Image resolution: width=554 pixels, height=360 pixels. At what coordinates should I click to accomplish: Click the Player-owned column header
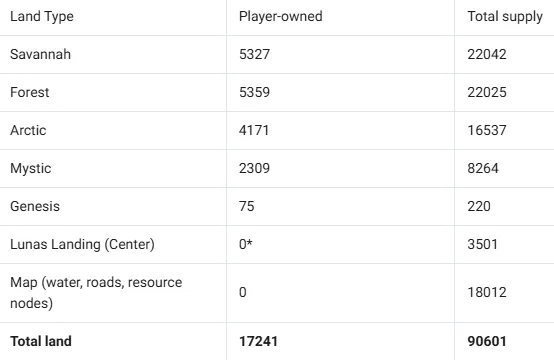(281, 16)
